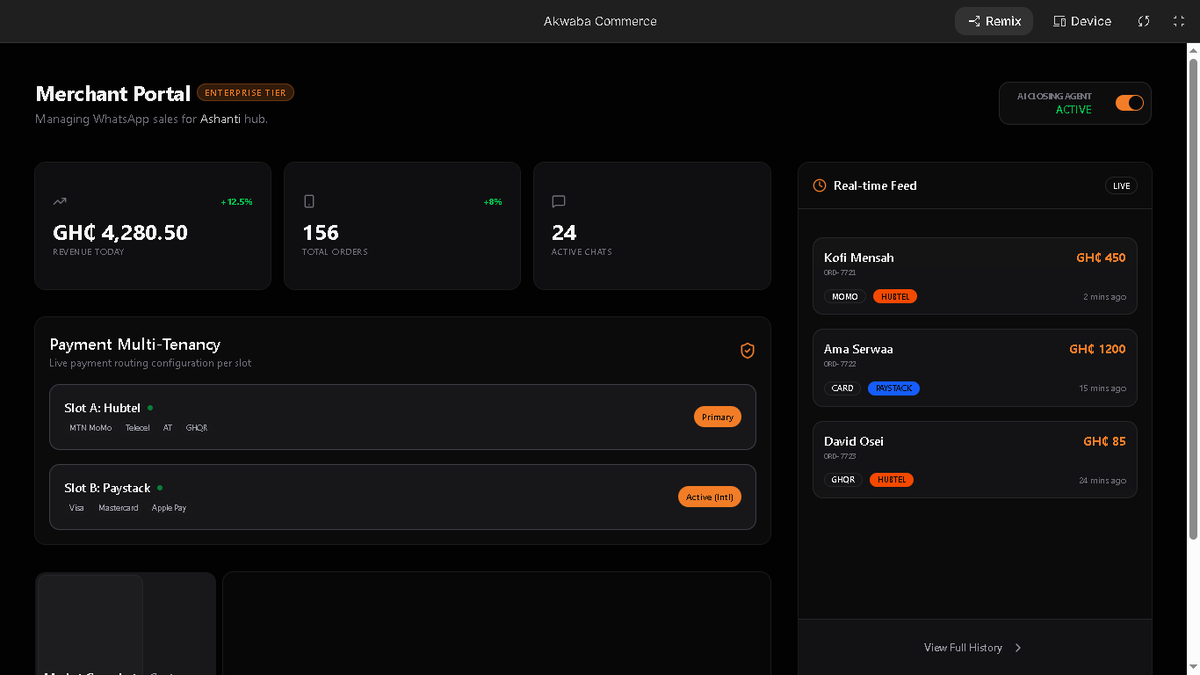Screen dimensions: 1200x675
Task: Click the clock icon beside Real-time Feed
Action: 818,185
